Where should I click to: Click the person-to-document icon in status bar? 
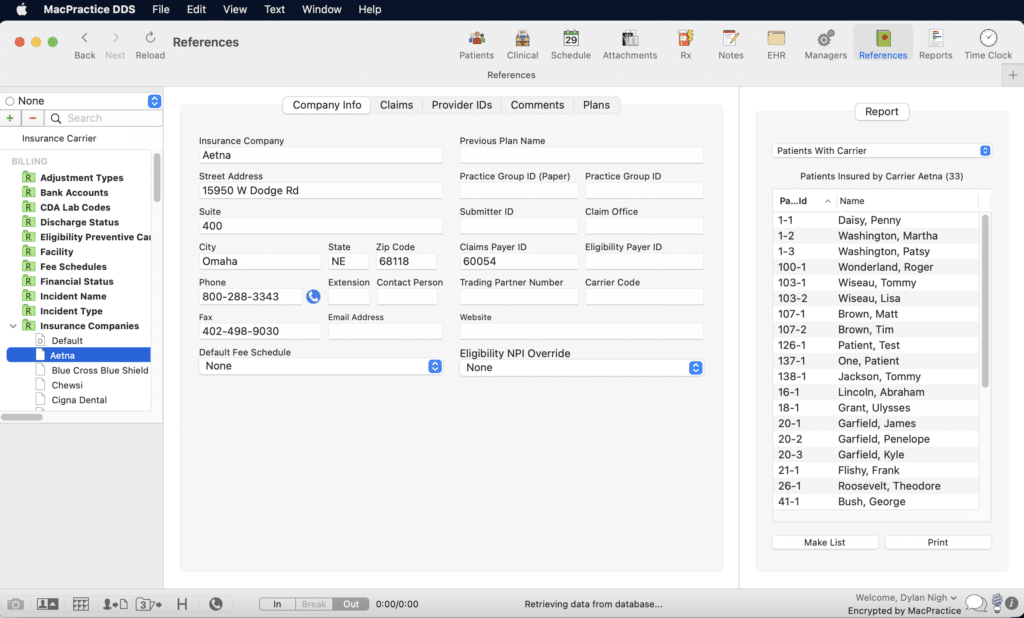point(116,604)
